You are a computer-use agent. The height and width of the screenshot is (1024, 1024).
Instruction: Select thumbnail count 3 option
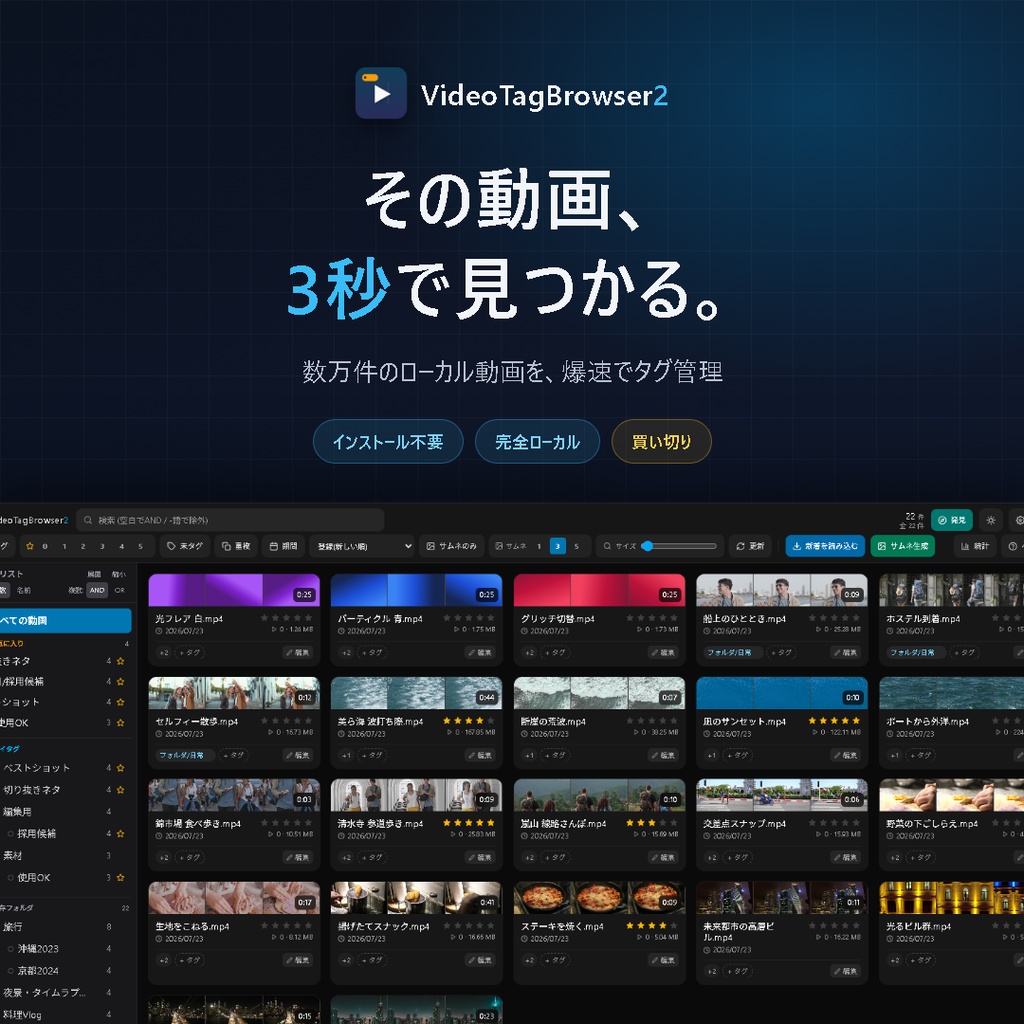click(558, 546)
